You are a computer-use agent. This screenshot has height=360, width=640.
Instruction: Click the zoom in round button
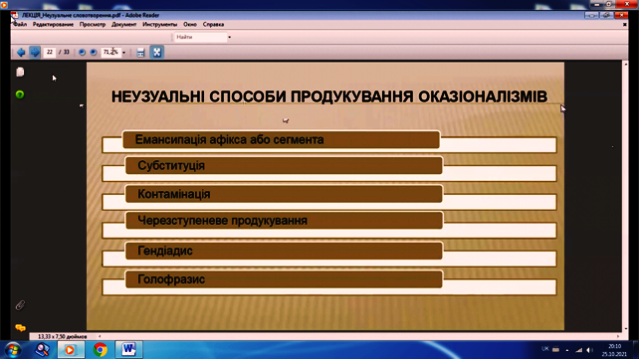[93, 52]
